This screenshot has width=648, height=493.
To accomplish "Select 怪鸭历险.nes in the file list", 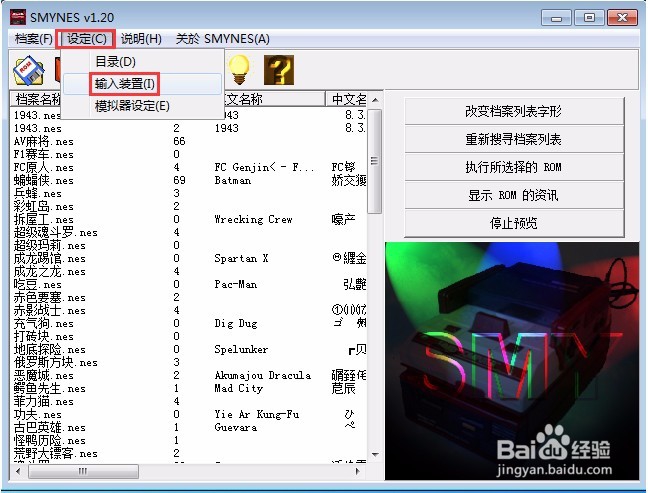I will tap(50, 441).
